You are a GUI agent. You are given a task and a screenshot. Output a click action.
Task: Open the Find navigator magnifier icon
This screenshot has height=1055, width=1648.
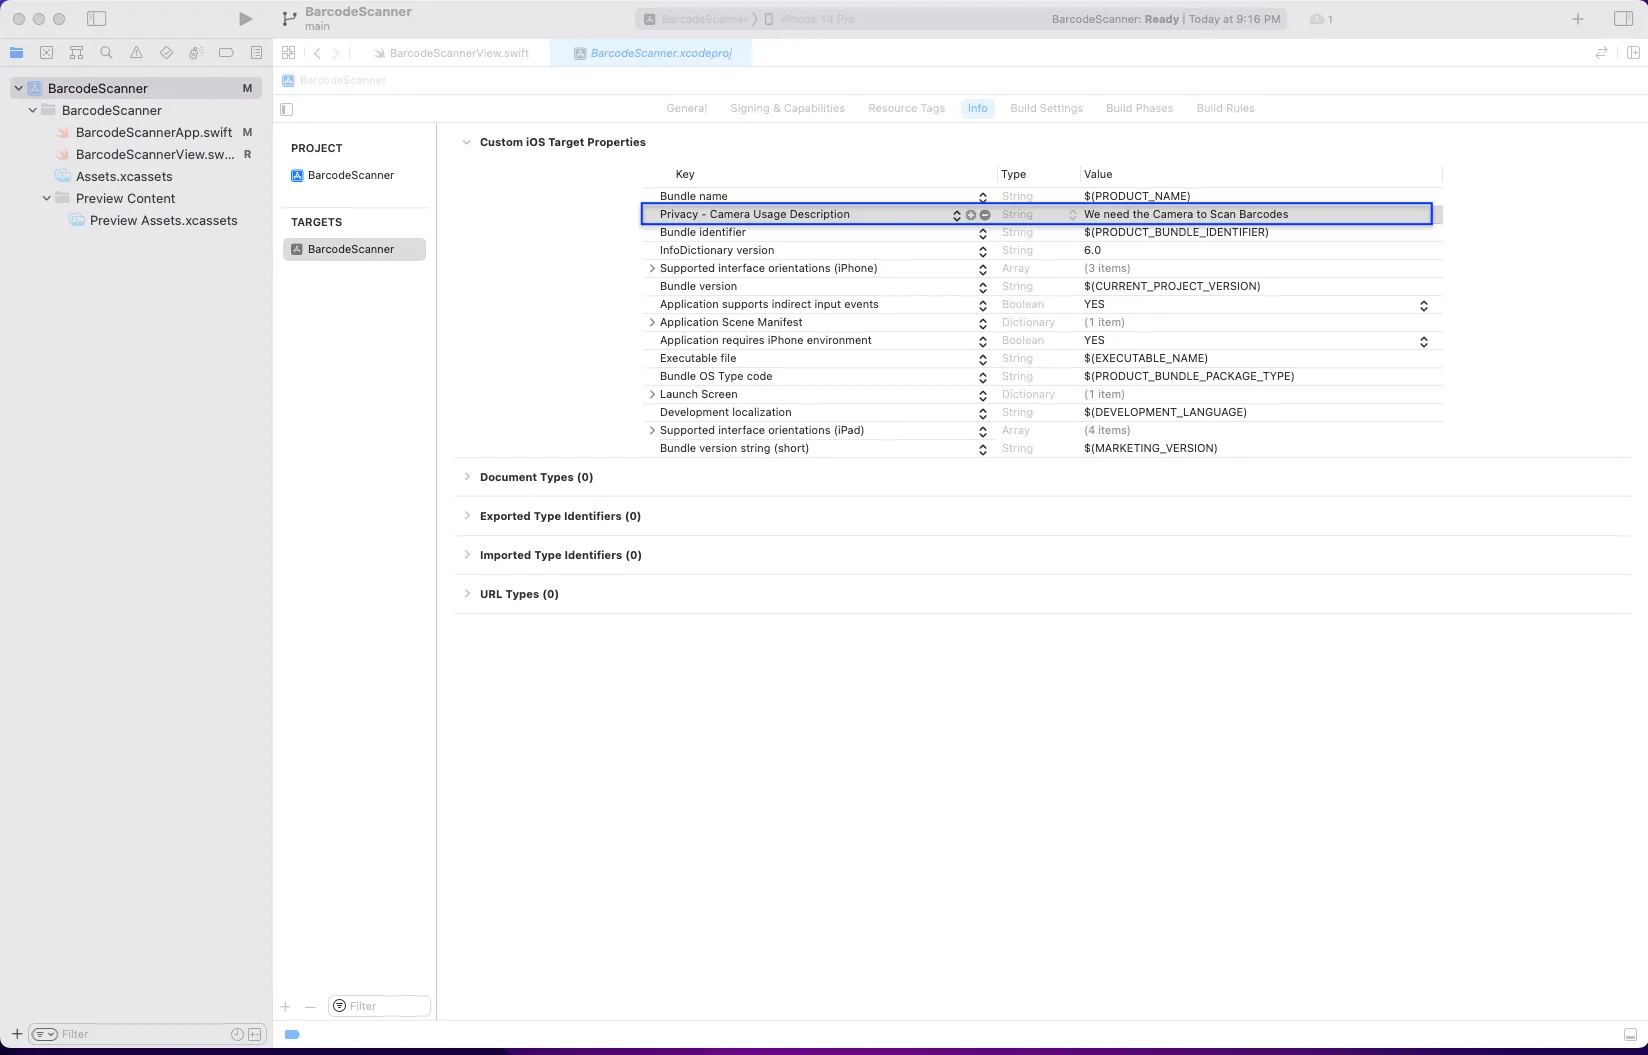pyautogui.click(x=106, y=53)
